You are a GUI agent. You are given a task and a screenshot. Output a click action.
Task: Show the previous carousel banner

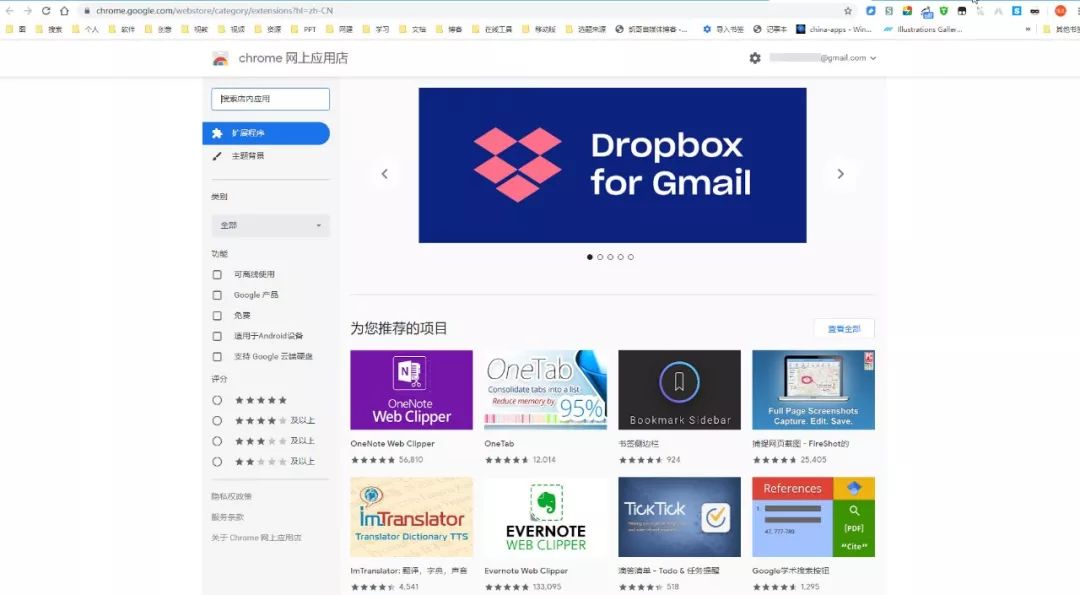tap(385, 174)
